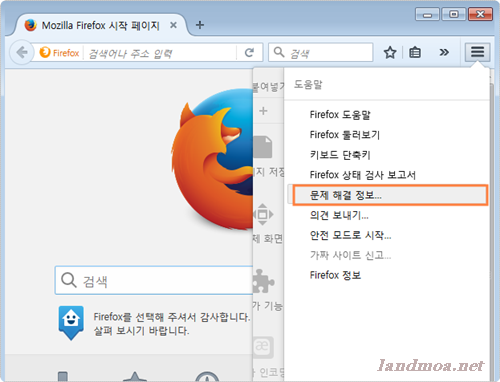The width and height of the screenshot is (500, 382).
Task: Click the dimmed add-ons puzzle icon
Action: [x=263, y=281]
